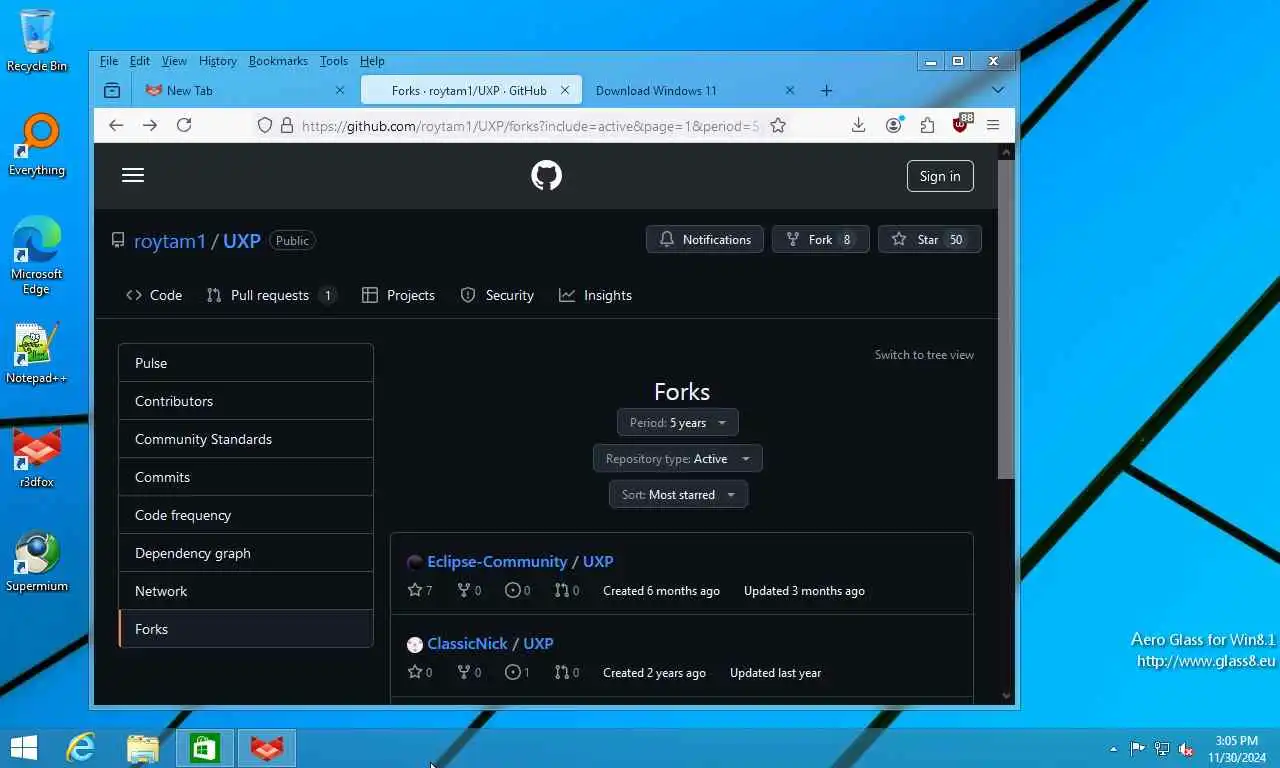Select the Everything desktop shortcut
Screen dimensions: 1280x768
tap(37, 145)
